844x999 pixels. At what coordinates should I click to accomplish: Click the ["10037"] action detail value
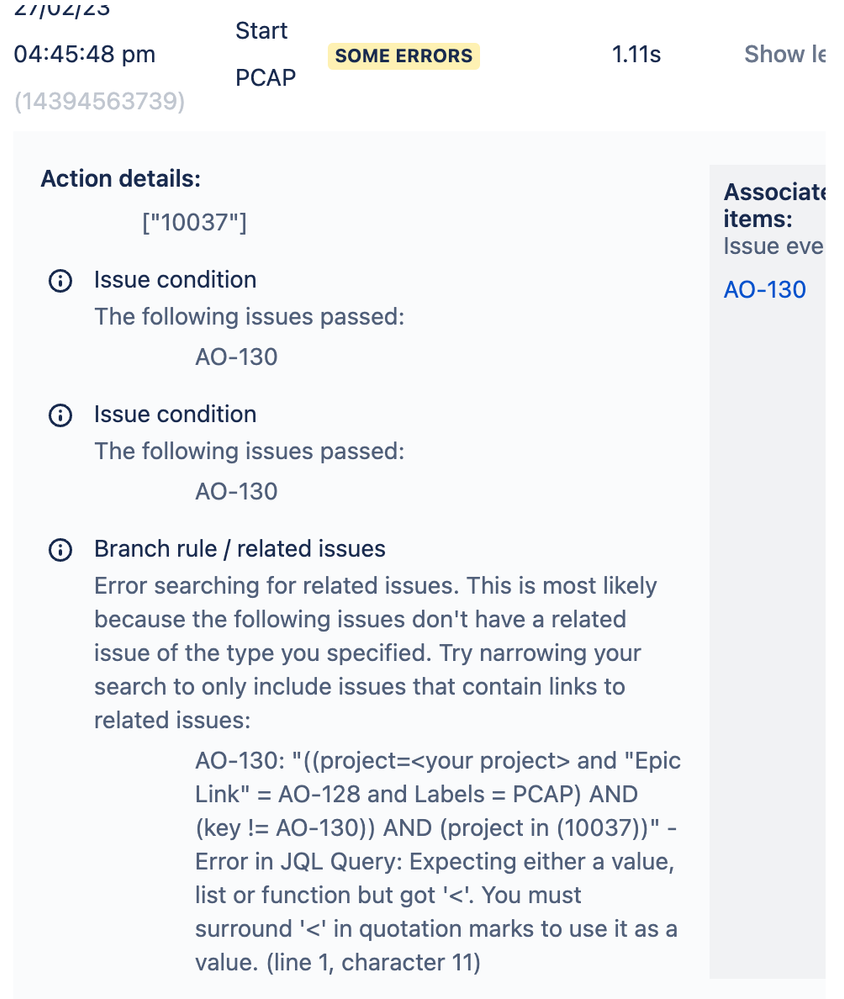[x=194, y=222]
